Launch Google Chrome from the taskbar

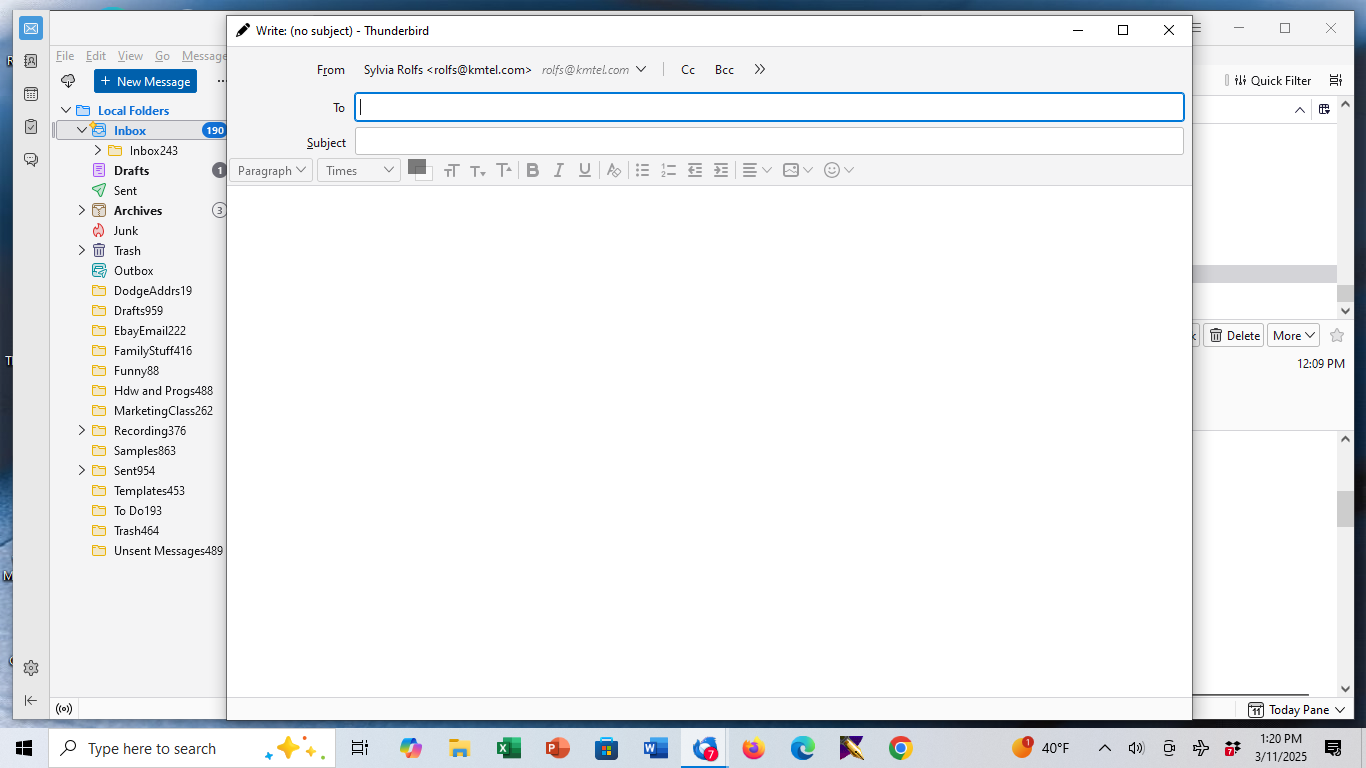[901, 748]
